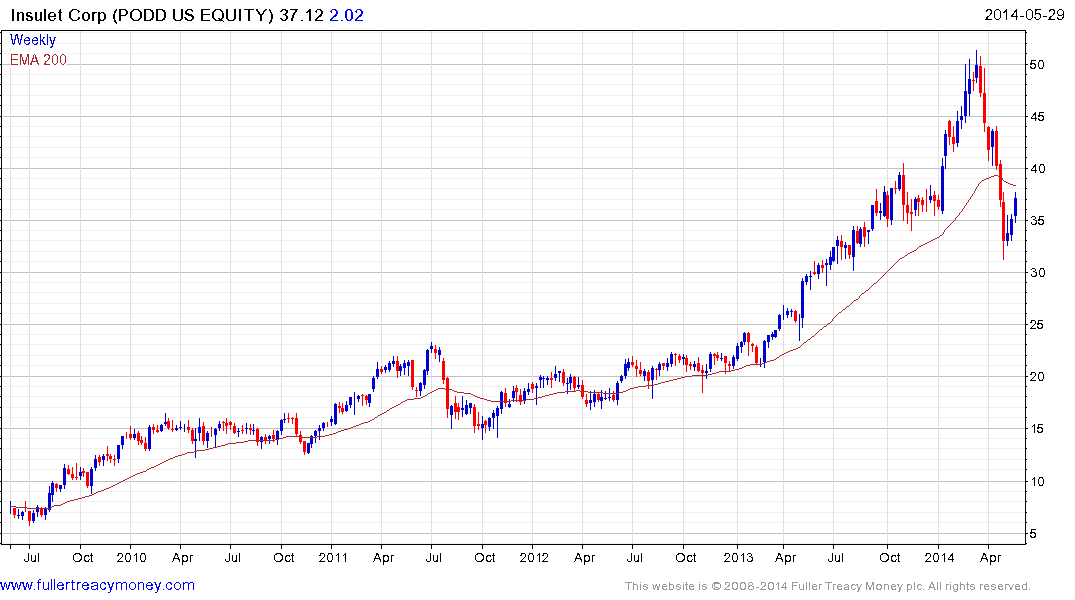Click the 25 price axis label

tap(1037, 325)
